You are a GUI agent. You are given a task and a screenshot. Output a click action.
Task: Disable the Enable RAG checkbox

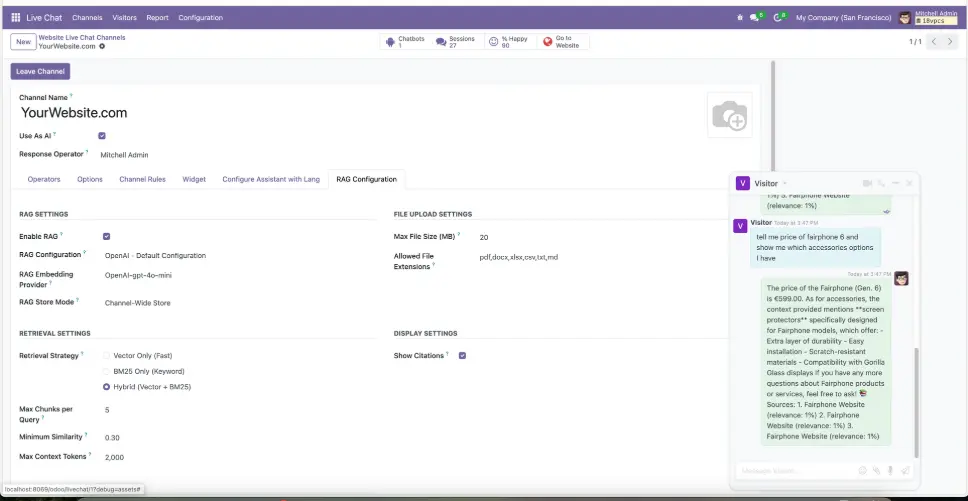coord(106,236)
